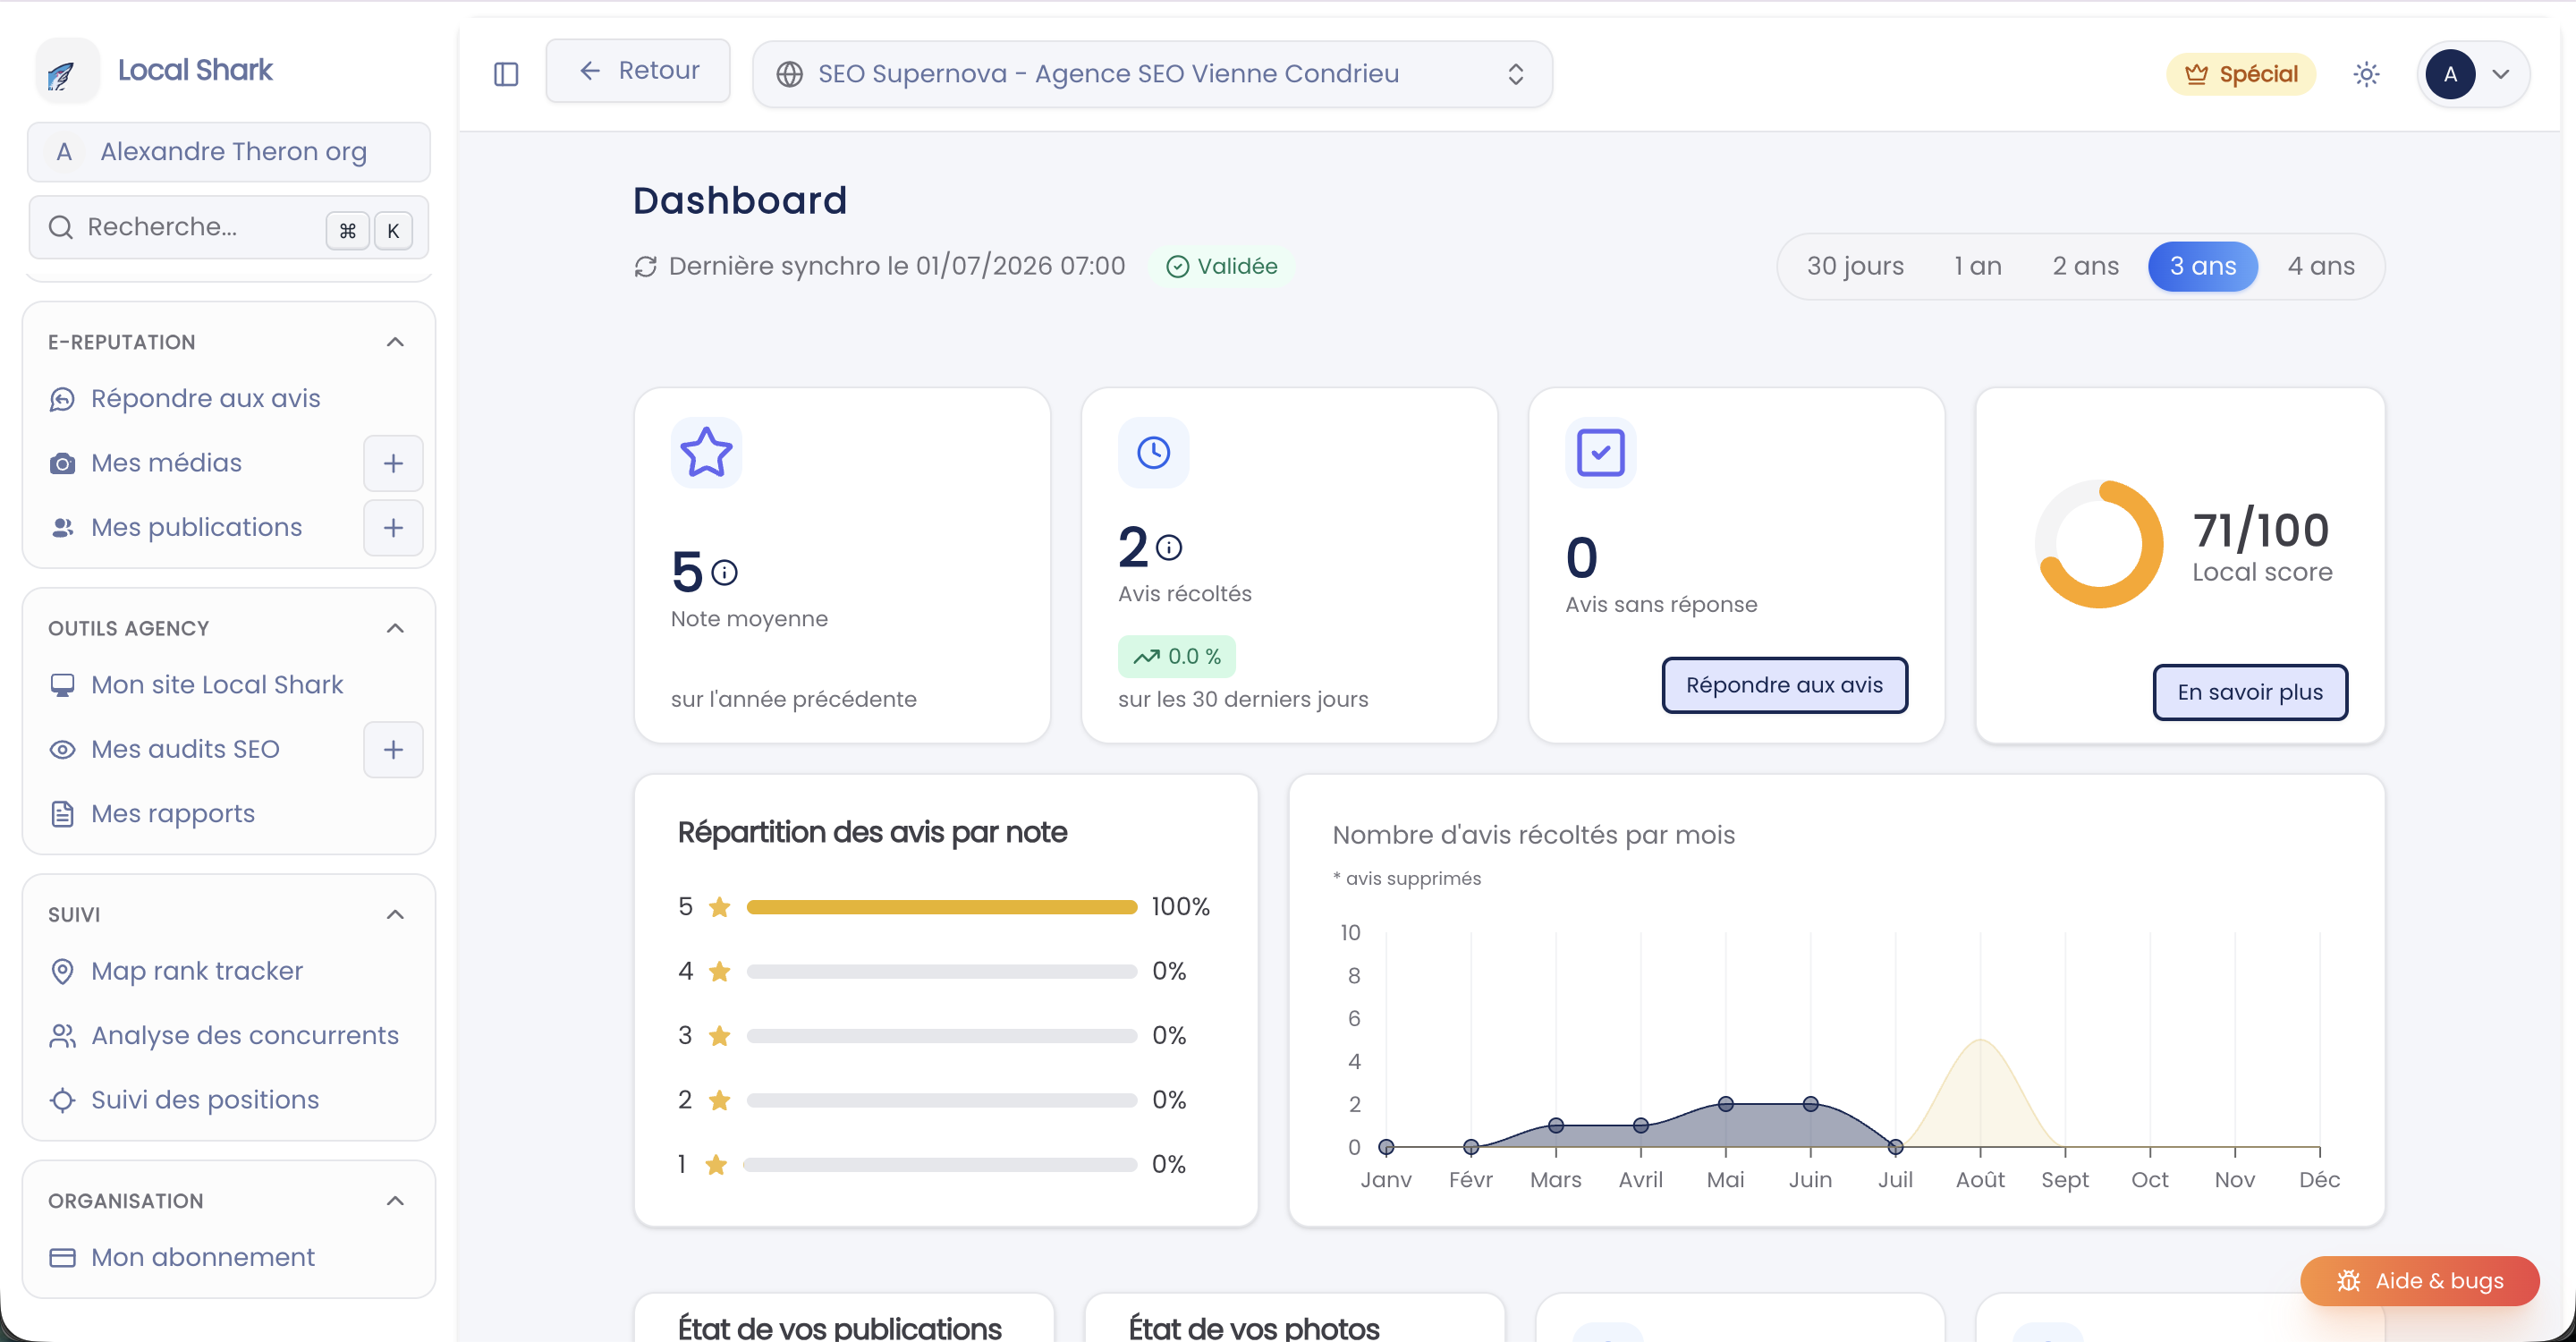Click En savoir plus button
Viewport: 2576px width, 1342px height.
2249,692
